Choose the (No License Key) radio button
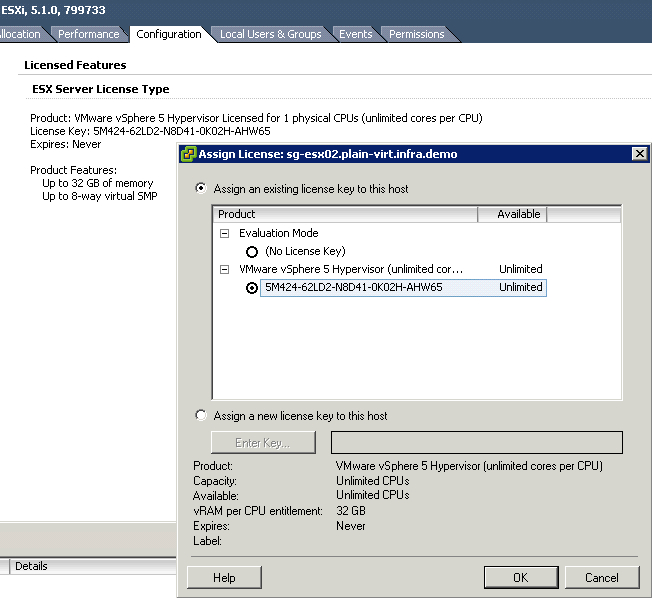The width and height of the screenshot is (652, 598). tap(252, 252)
